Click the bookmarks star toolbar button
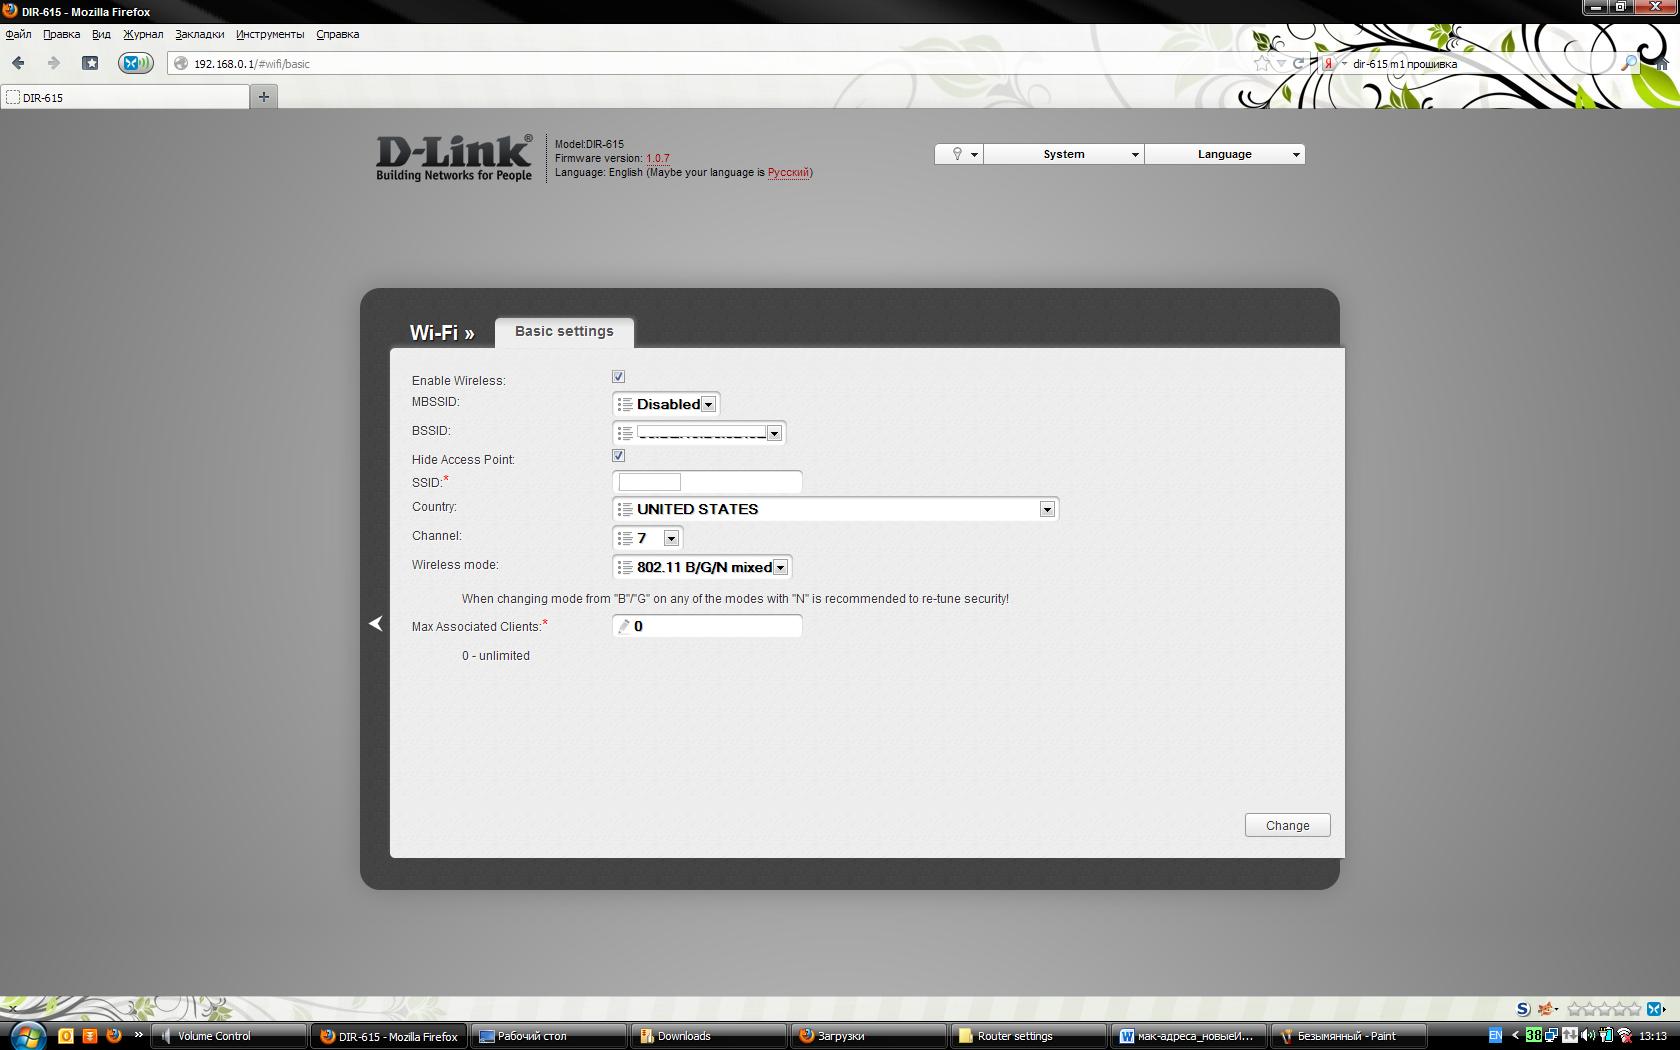 click(x=90, y=63)
